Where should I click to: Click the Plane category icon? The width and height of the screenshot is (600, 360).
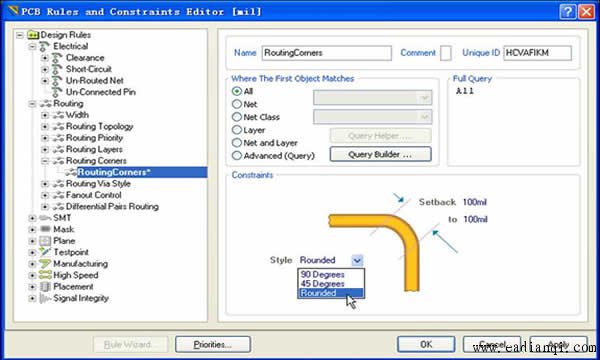[45, 241]
